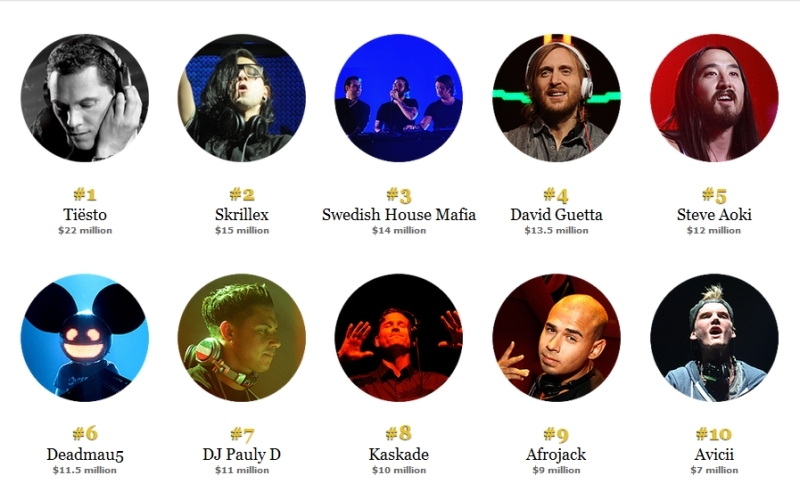Click the David Guetta name
The height and width of the screenshot is (496, 800).
pos(557,214)
